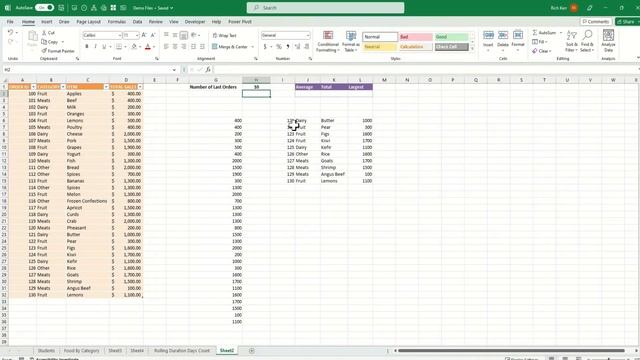Open the General number format dropdown
This screenshot has height=360, width=640.
pyautogui.click(x=308, y=36)
